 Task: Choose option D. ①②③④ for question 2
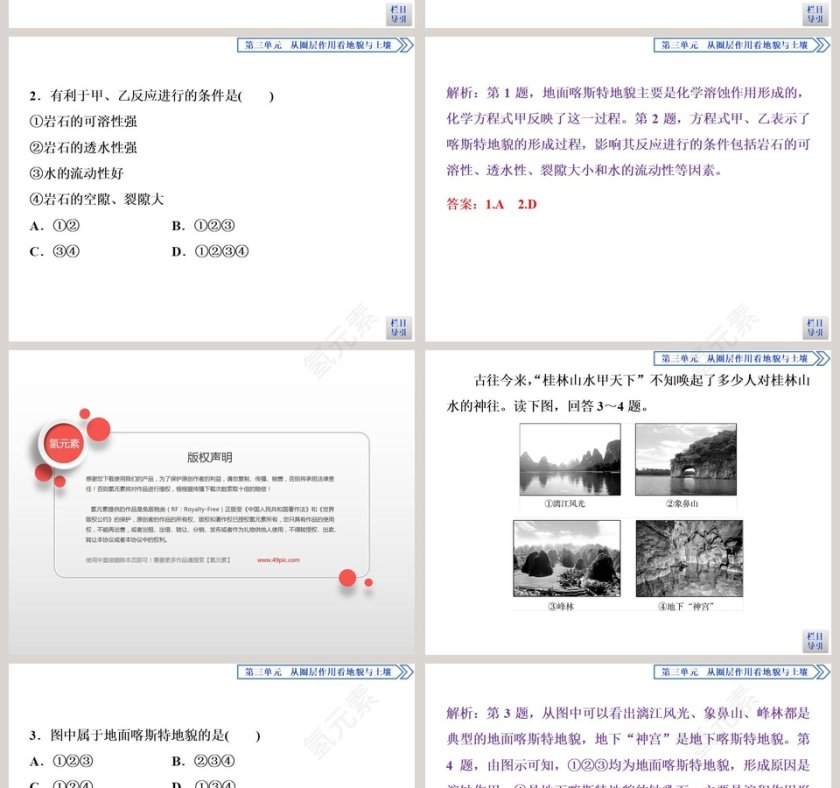(210, 252)
